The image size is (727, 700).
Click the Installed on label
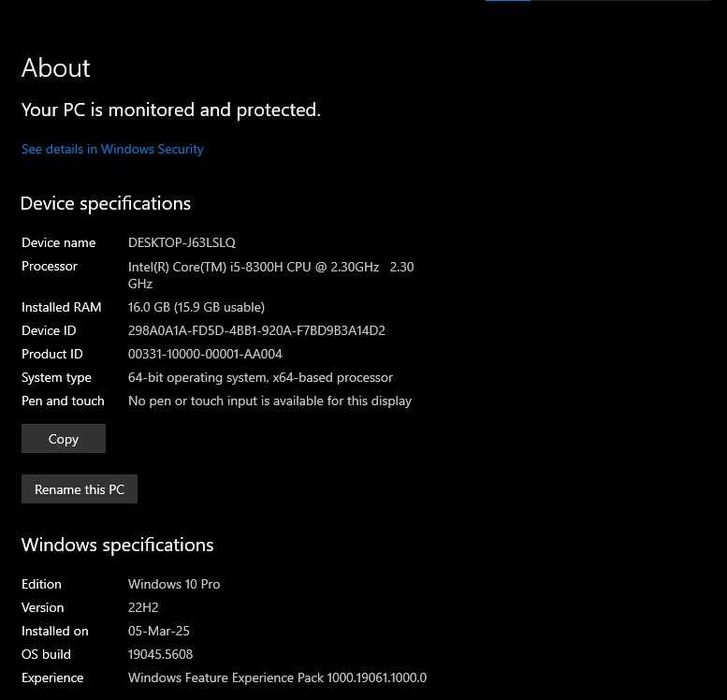pos(55,631)
